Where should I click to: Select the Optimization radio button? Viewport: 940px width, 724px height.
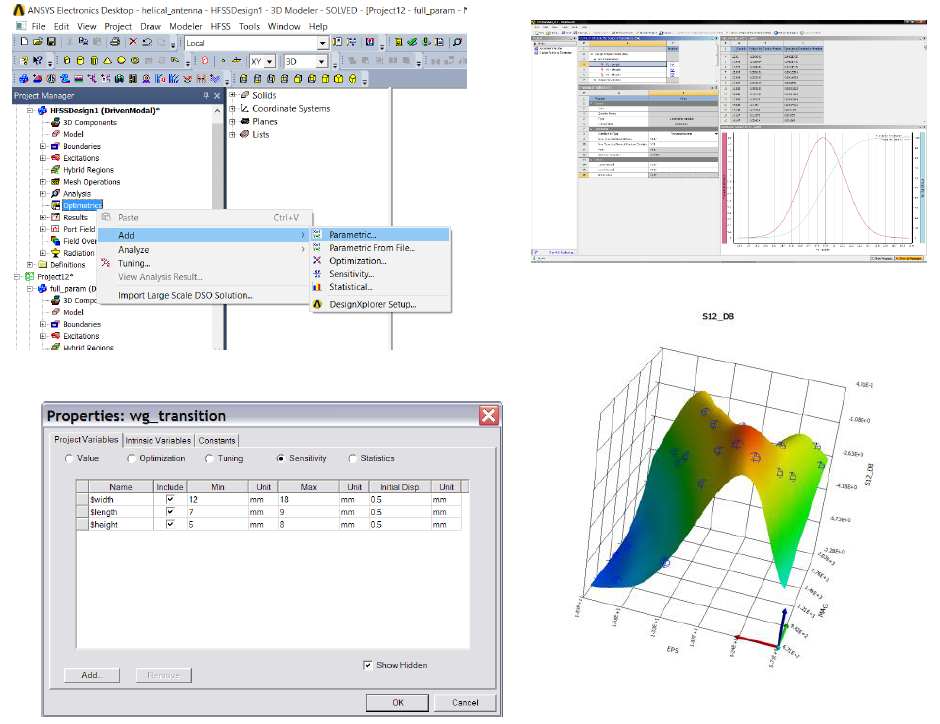(131, 458)
